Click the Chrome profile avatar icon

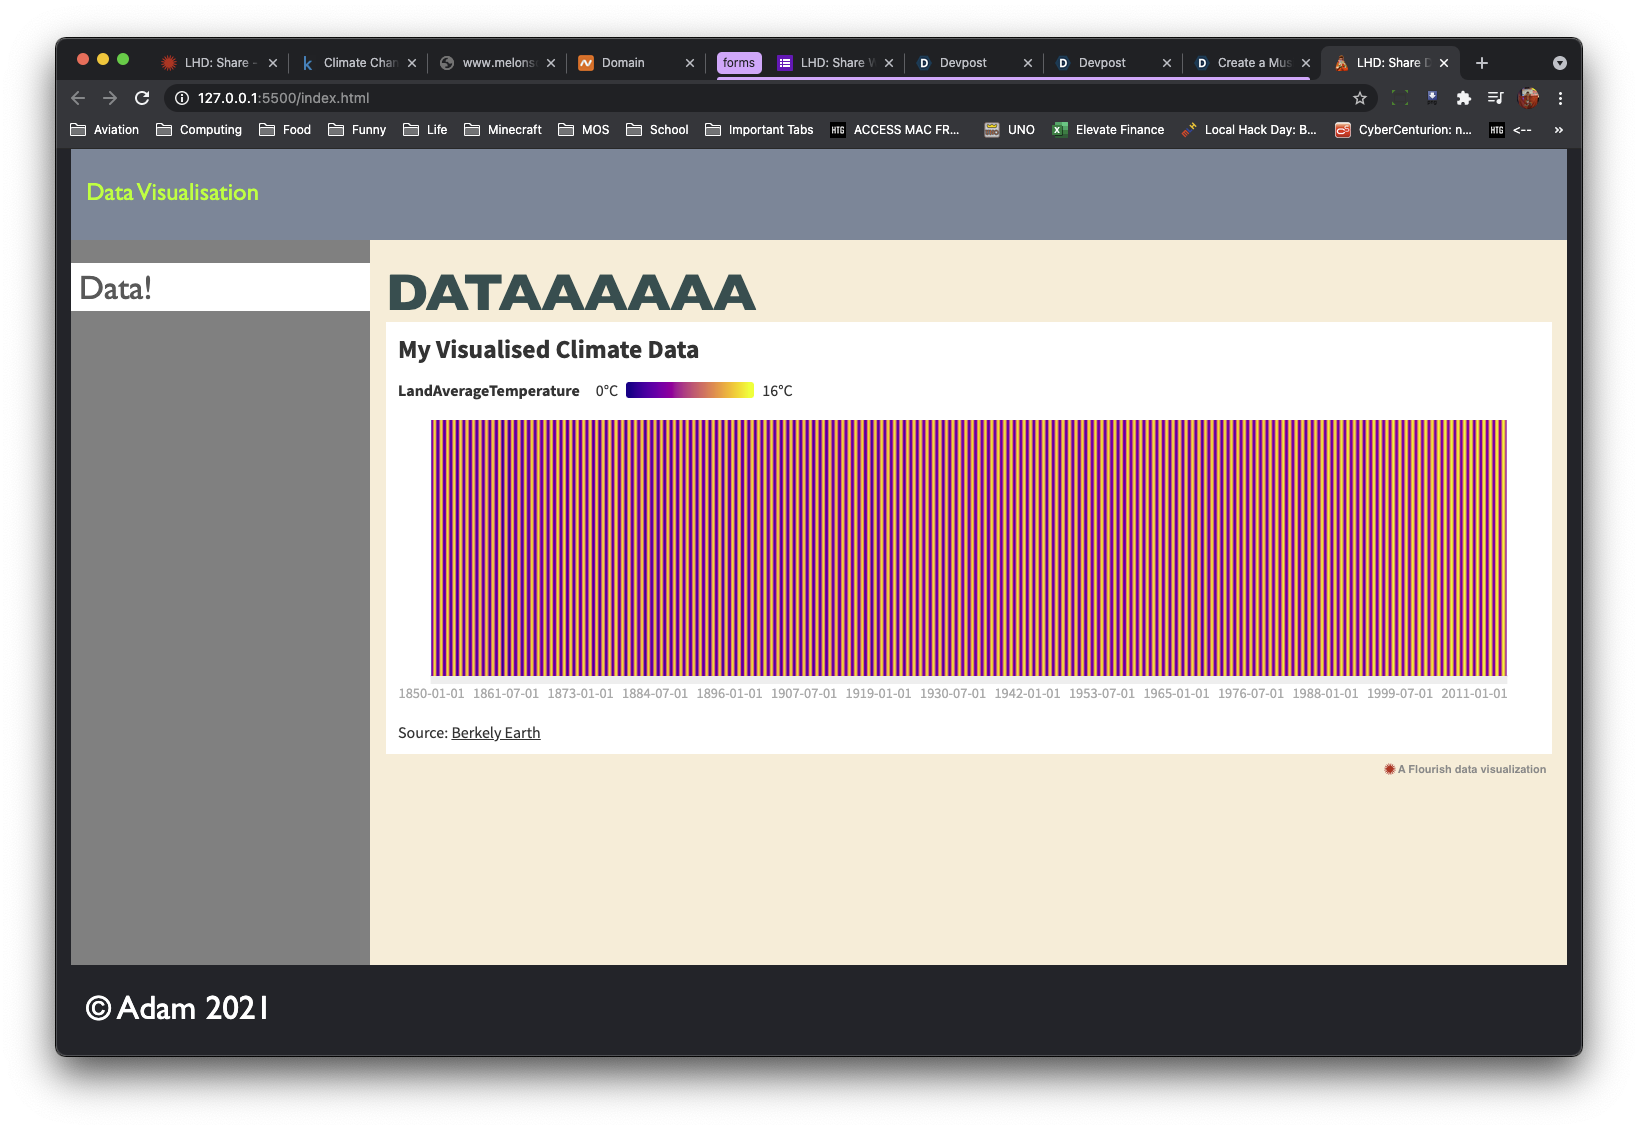1527,97
